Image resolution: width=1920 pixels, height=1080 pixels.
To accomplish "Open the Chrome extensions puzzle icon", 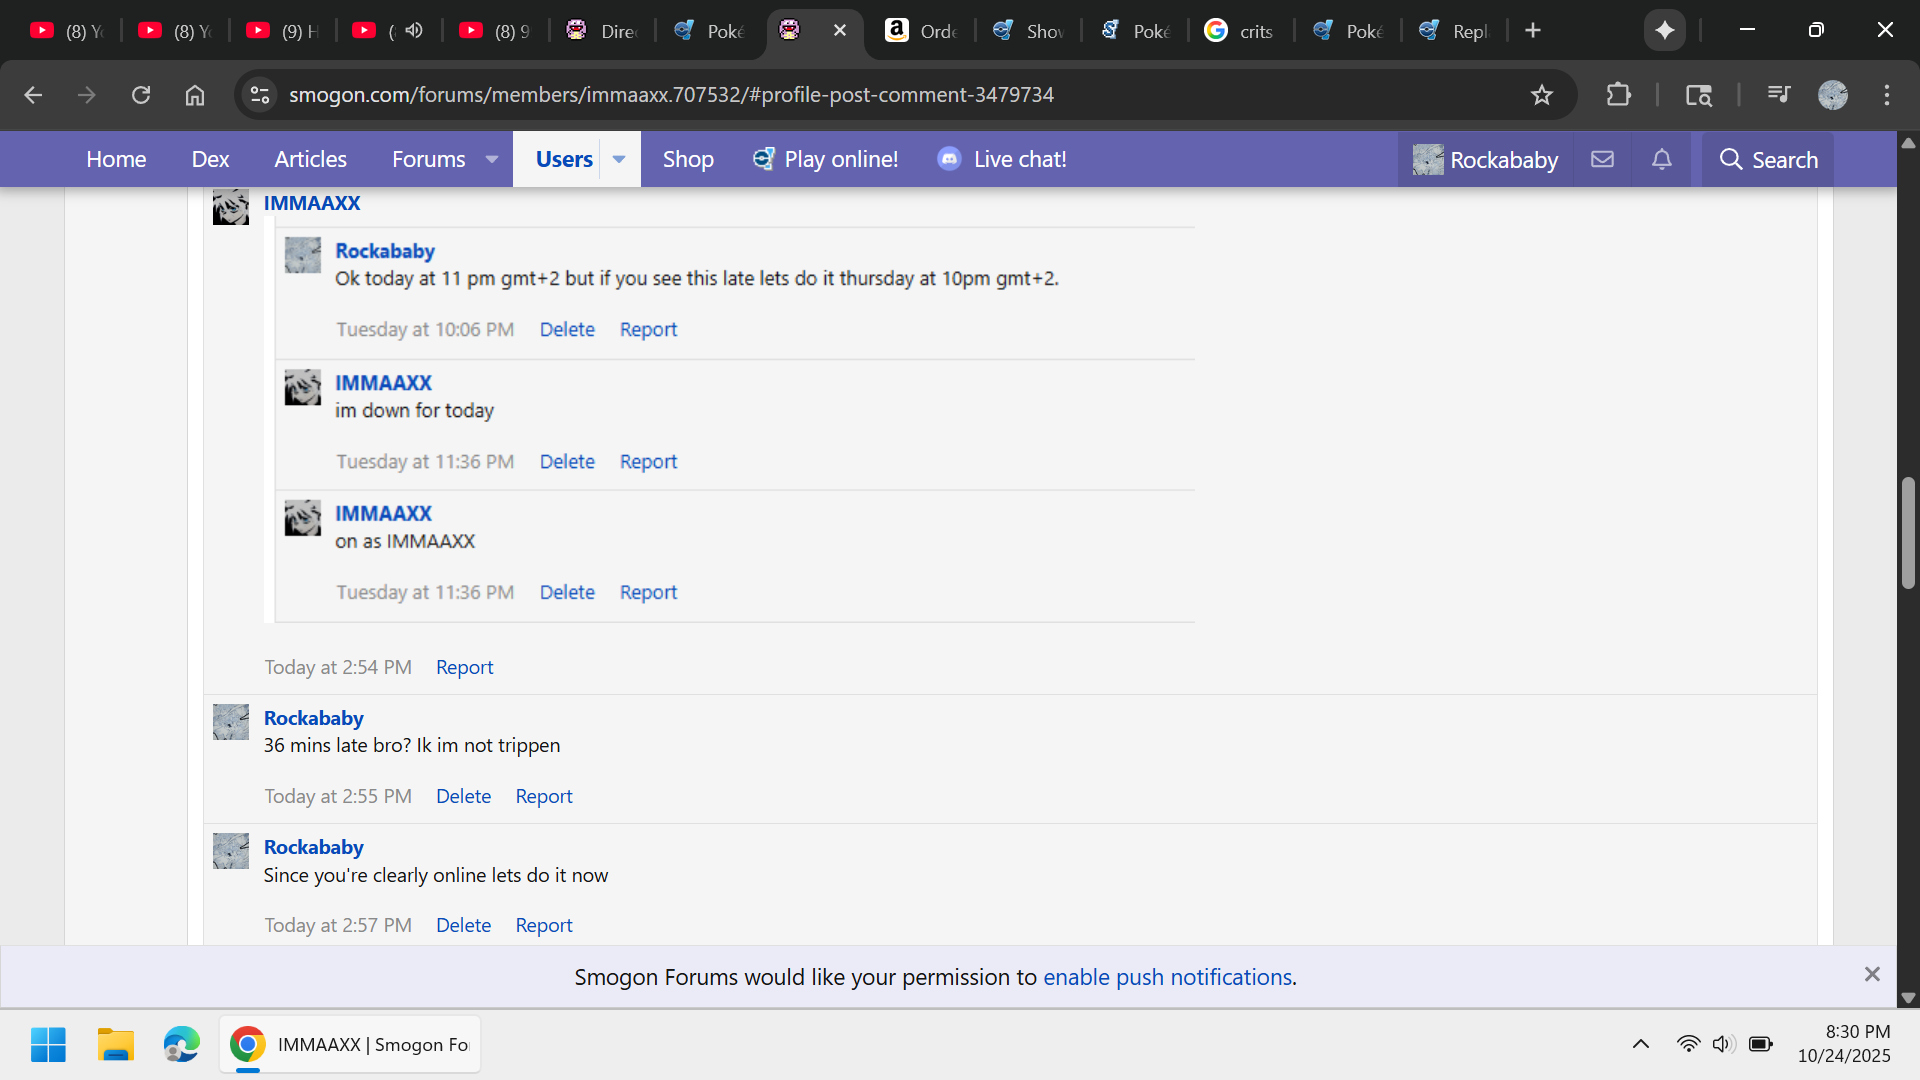I will point(1618,95).
